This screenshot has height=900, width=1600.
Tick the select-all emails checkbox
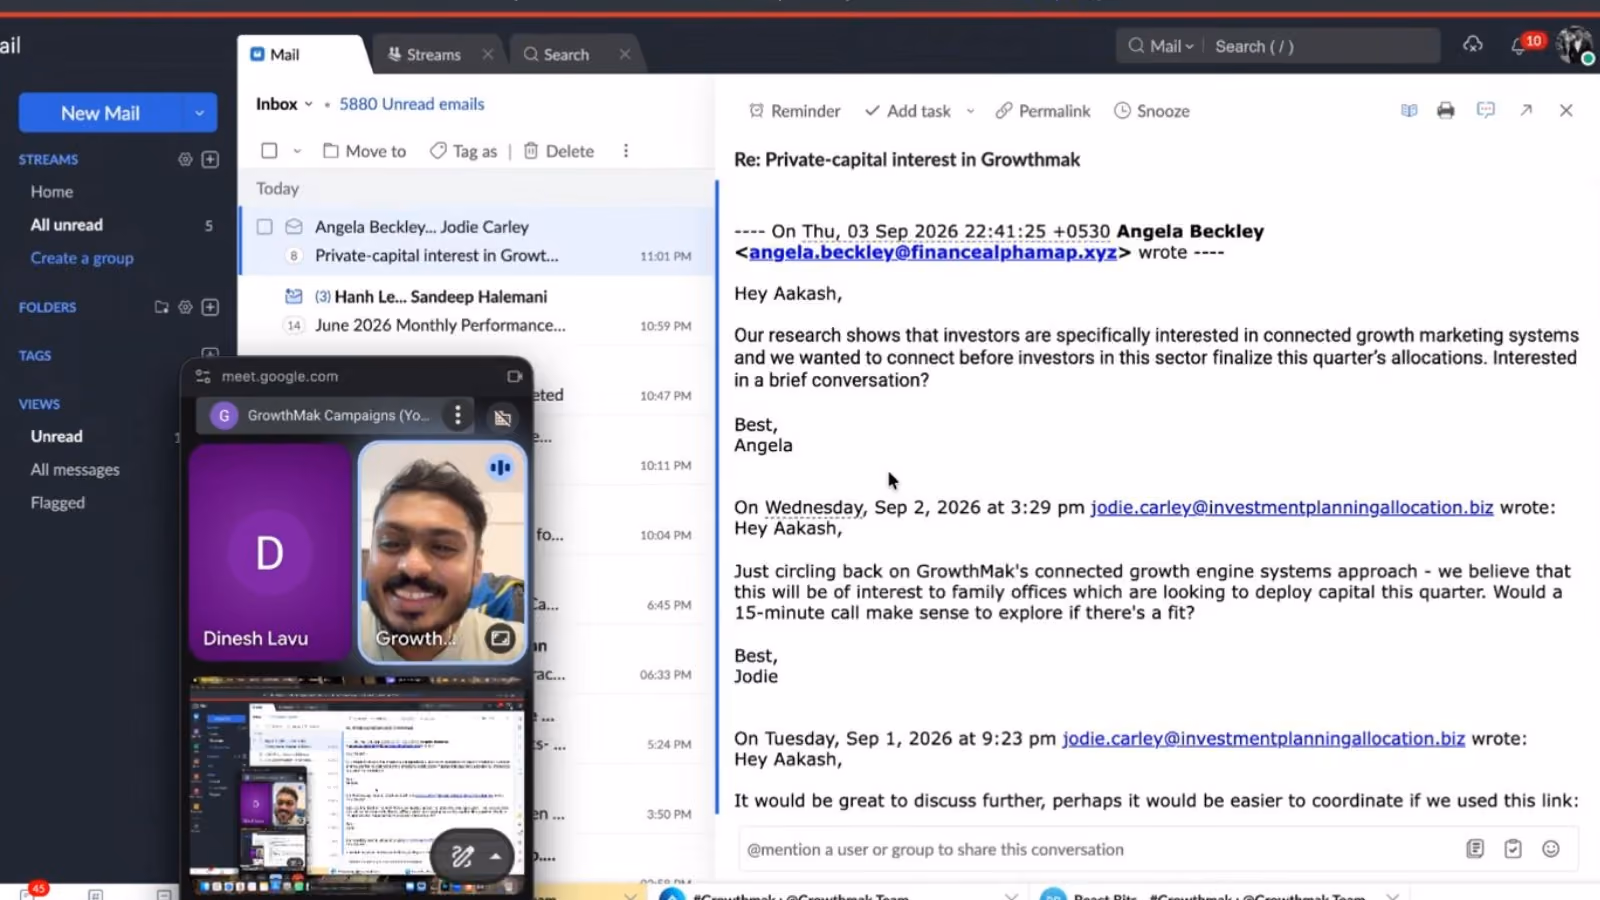(269, 151)
